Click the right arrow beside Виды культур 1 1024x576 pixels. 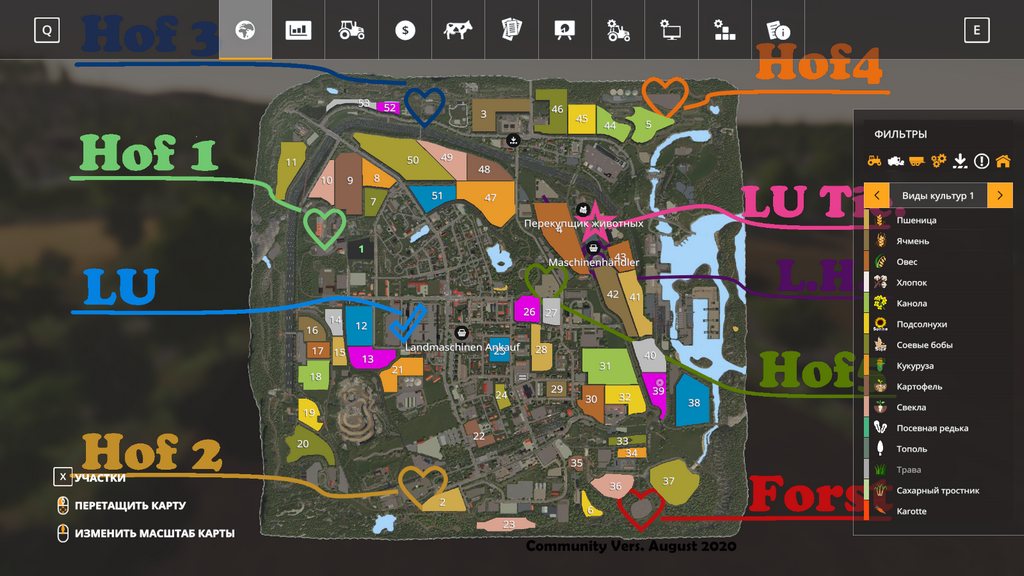click(x=1000, y=196)
